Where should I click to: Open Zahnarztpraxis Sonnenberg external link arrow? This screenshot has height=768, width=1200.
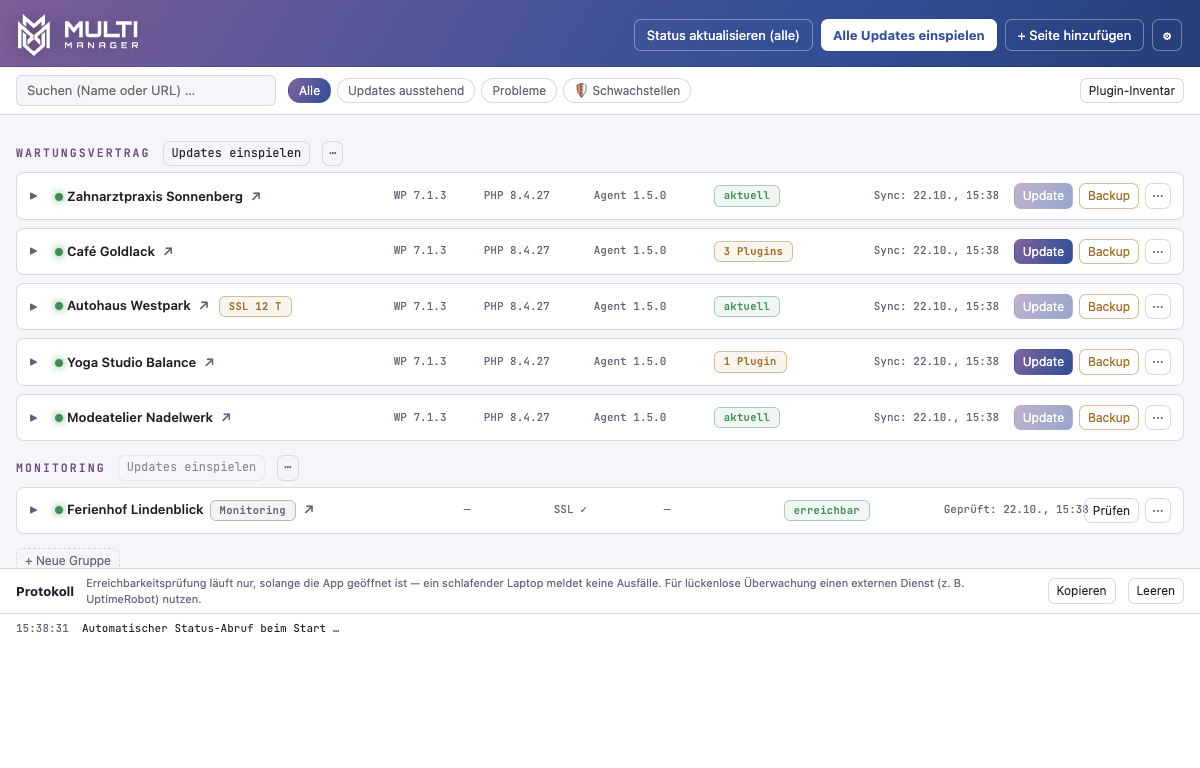coord(256,196)
